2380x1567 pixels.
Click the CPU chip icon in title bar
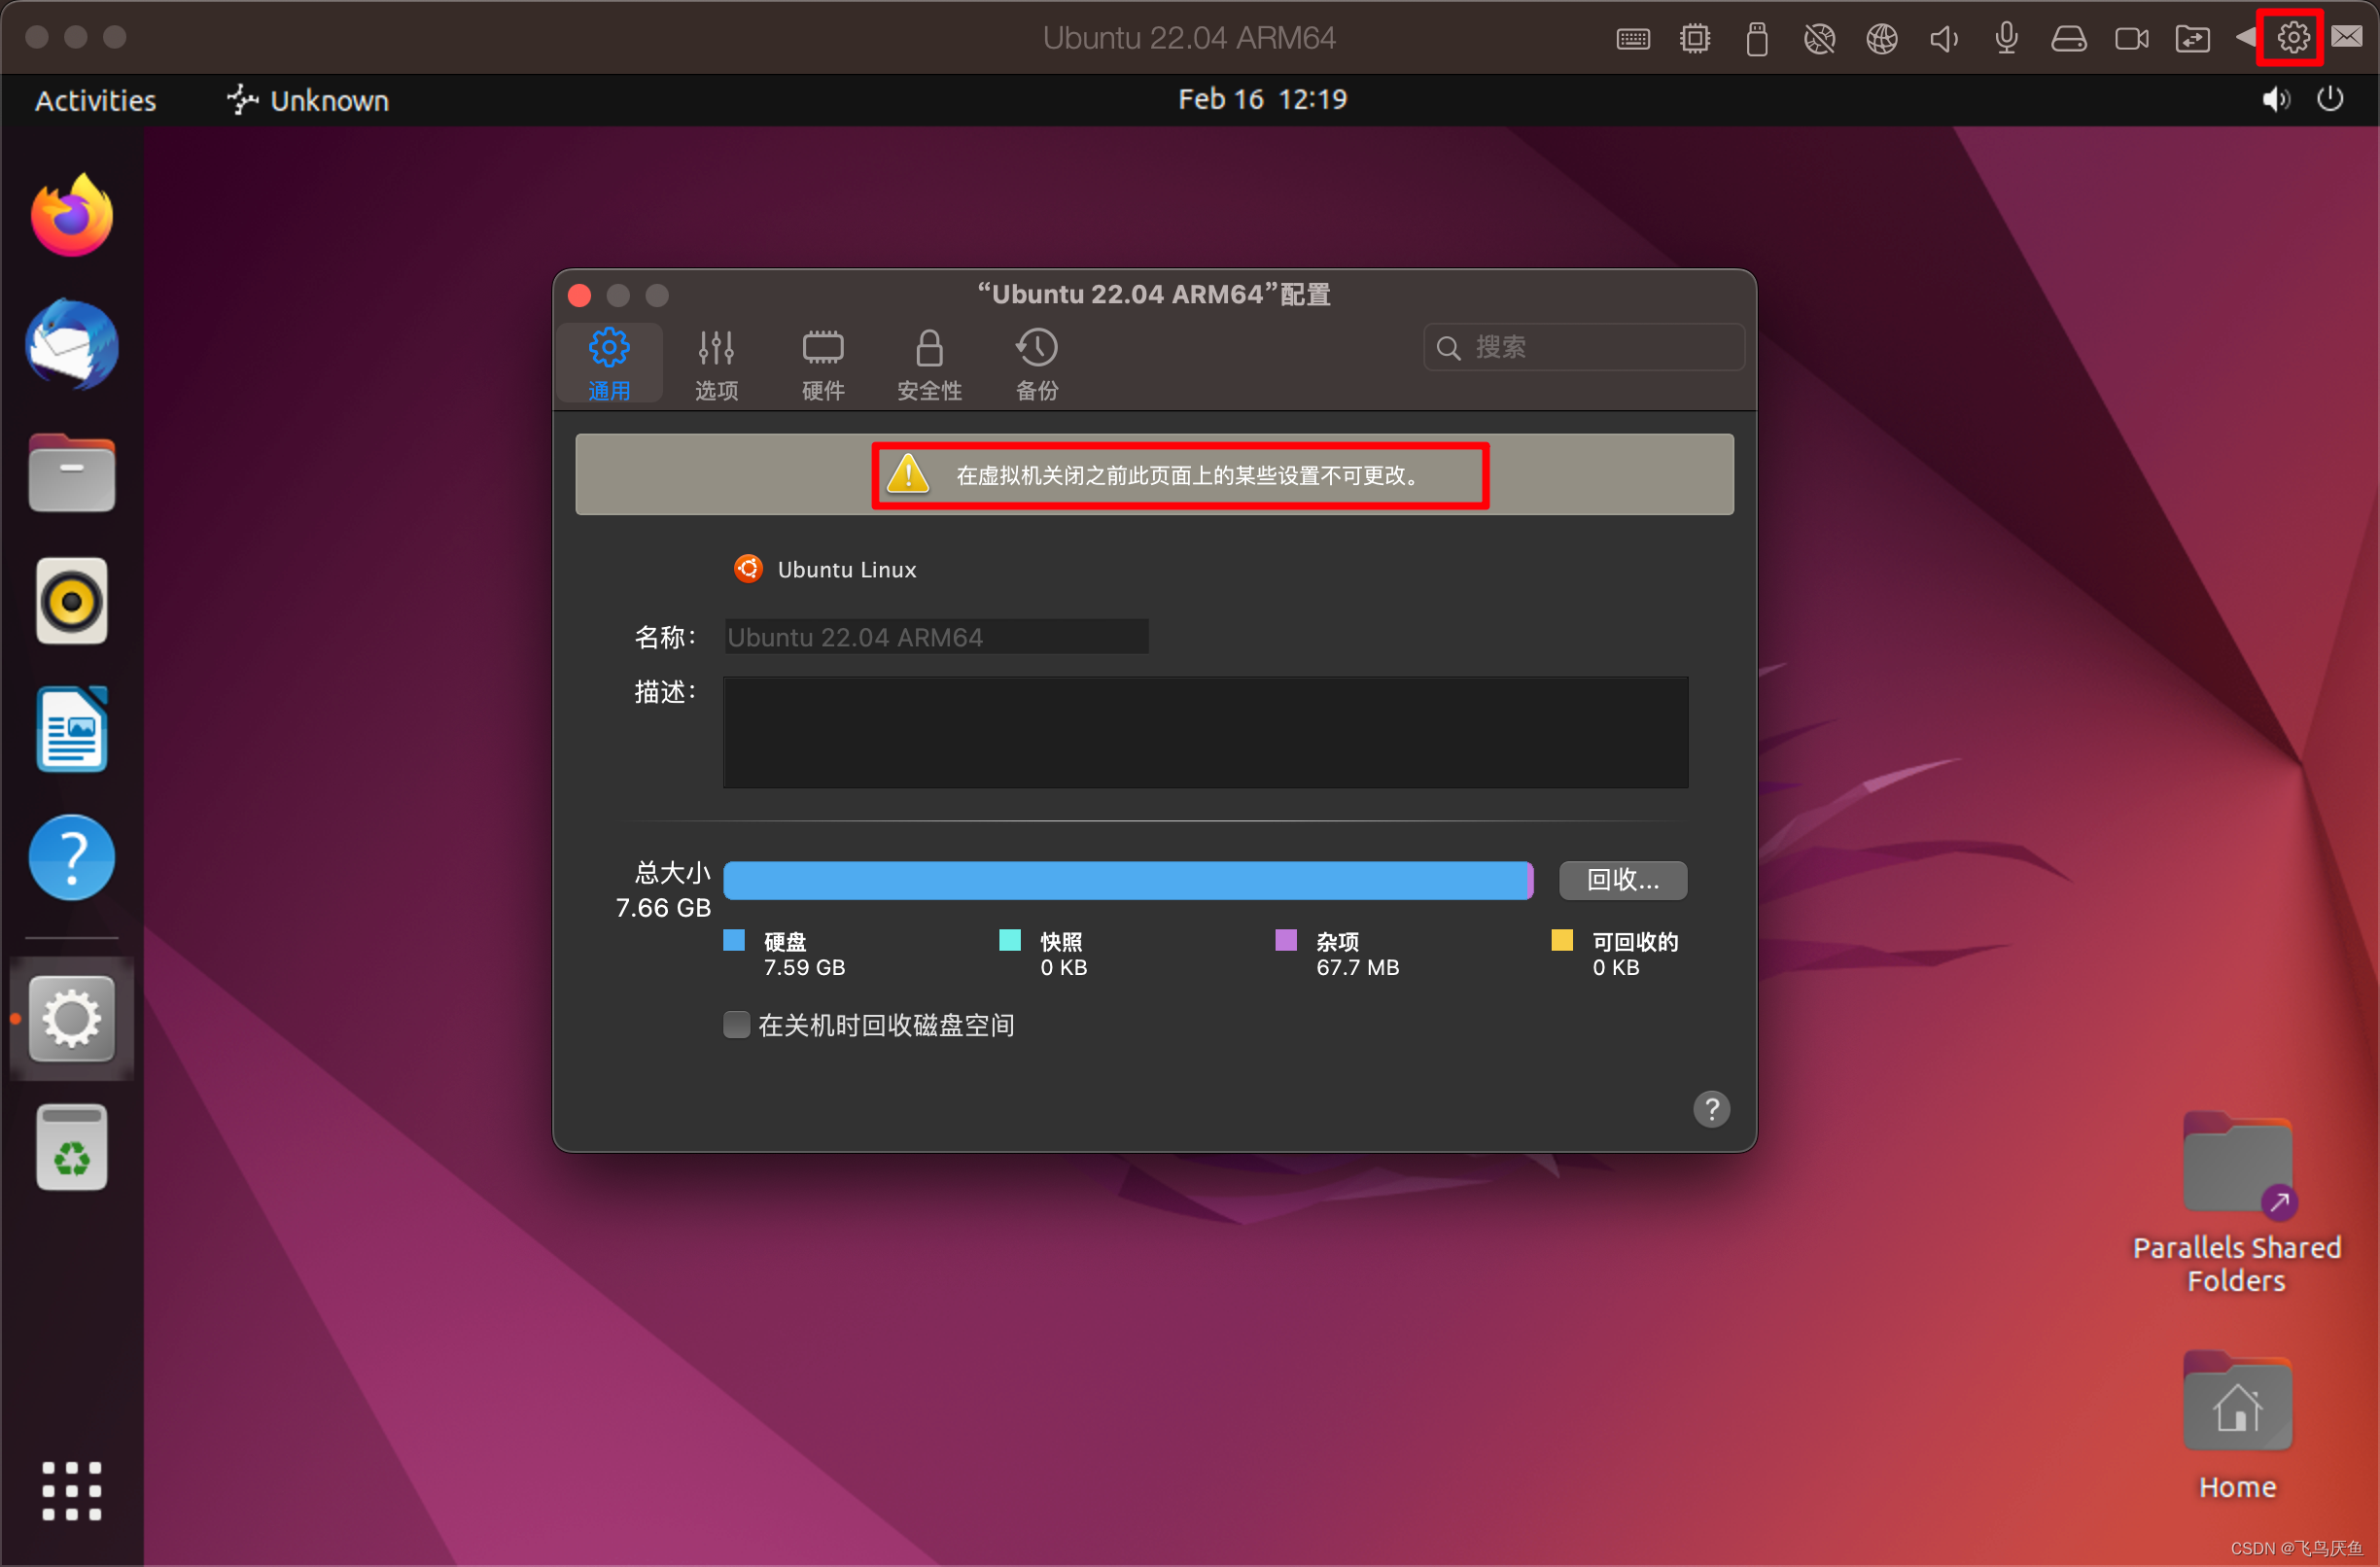[1695, 39]
